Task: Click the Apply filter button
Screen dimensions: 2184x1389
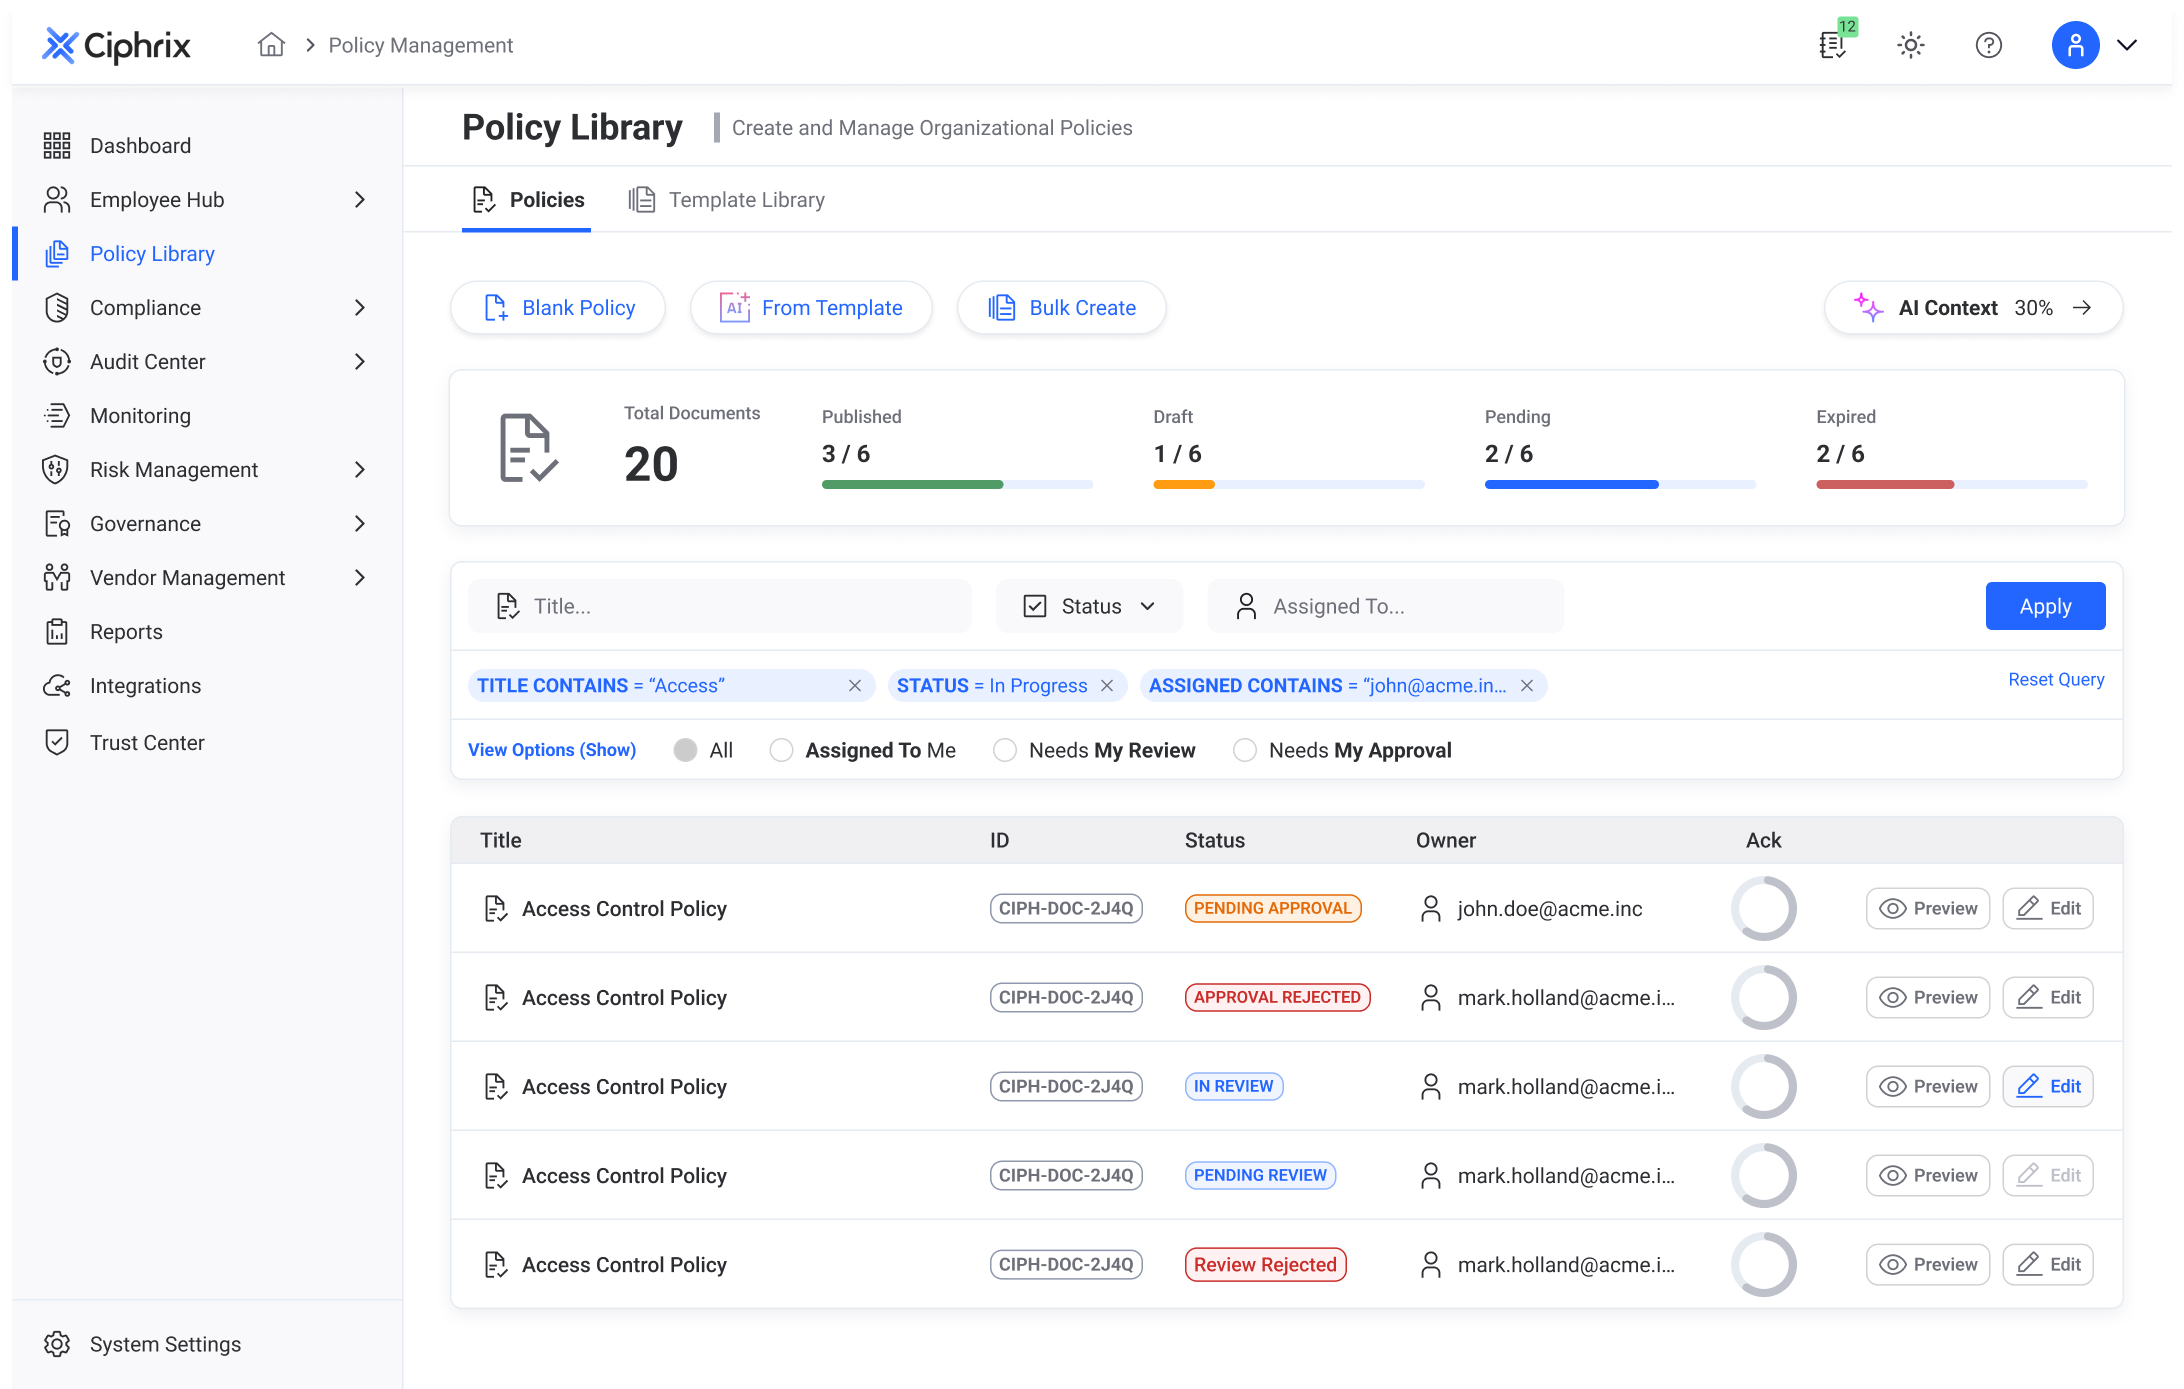Action: coord(2045,606)
